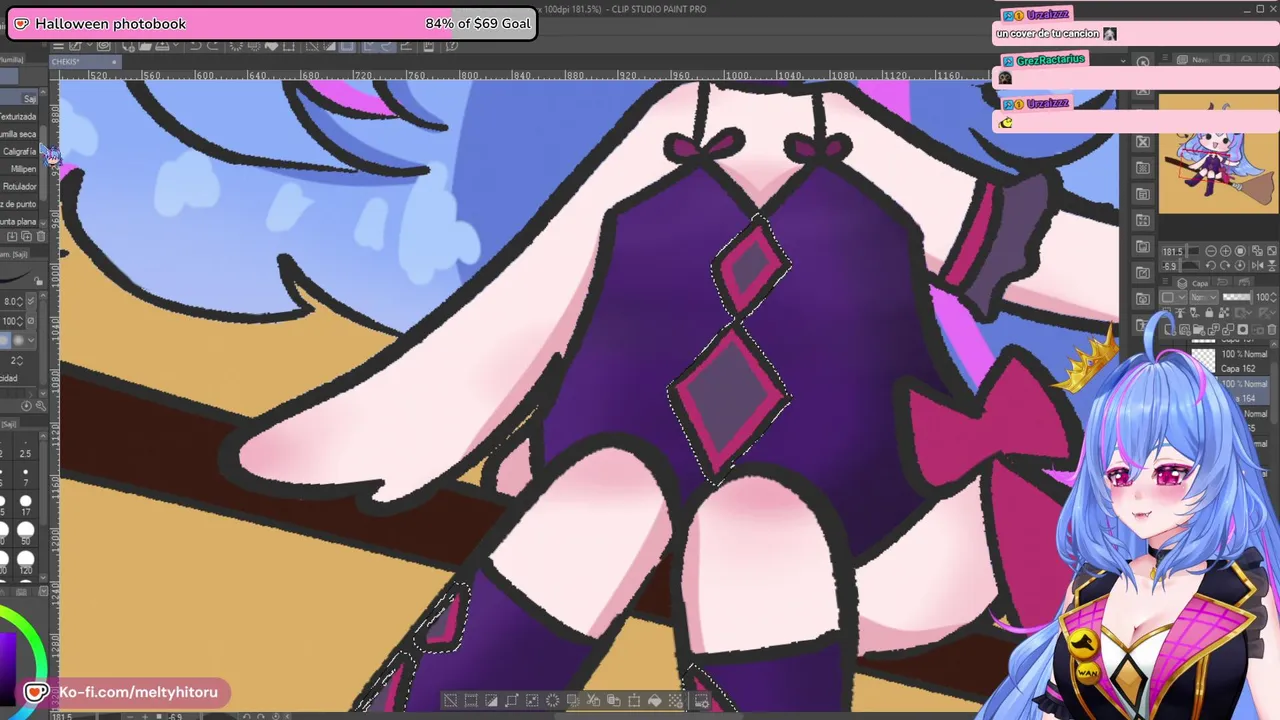Toggle lock transparent pixels
Screen dimensions: 1280x720
point(1224,312)
